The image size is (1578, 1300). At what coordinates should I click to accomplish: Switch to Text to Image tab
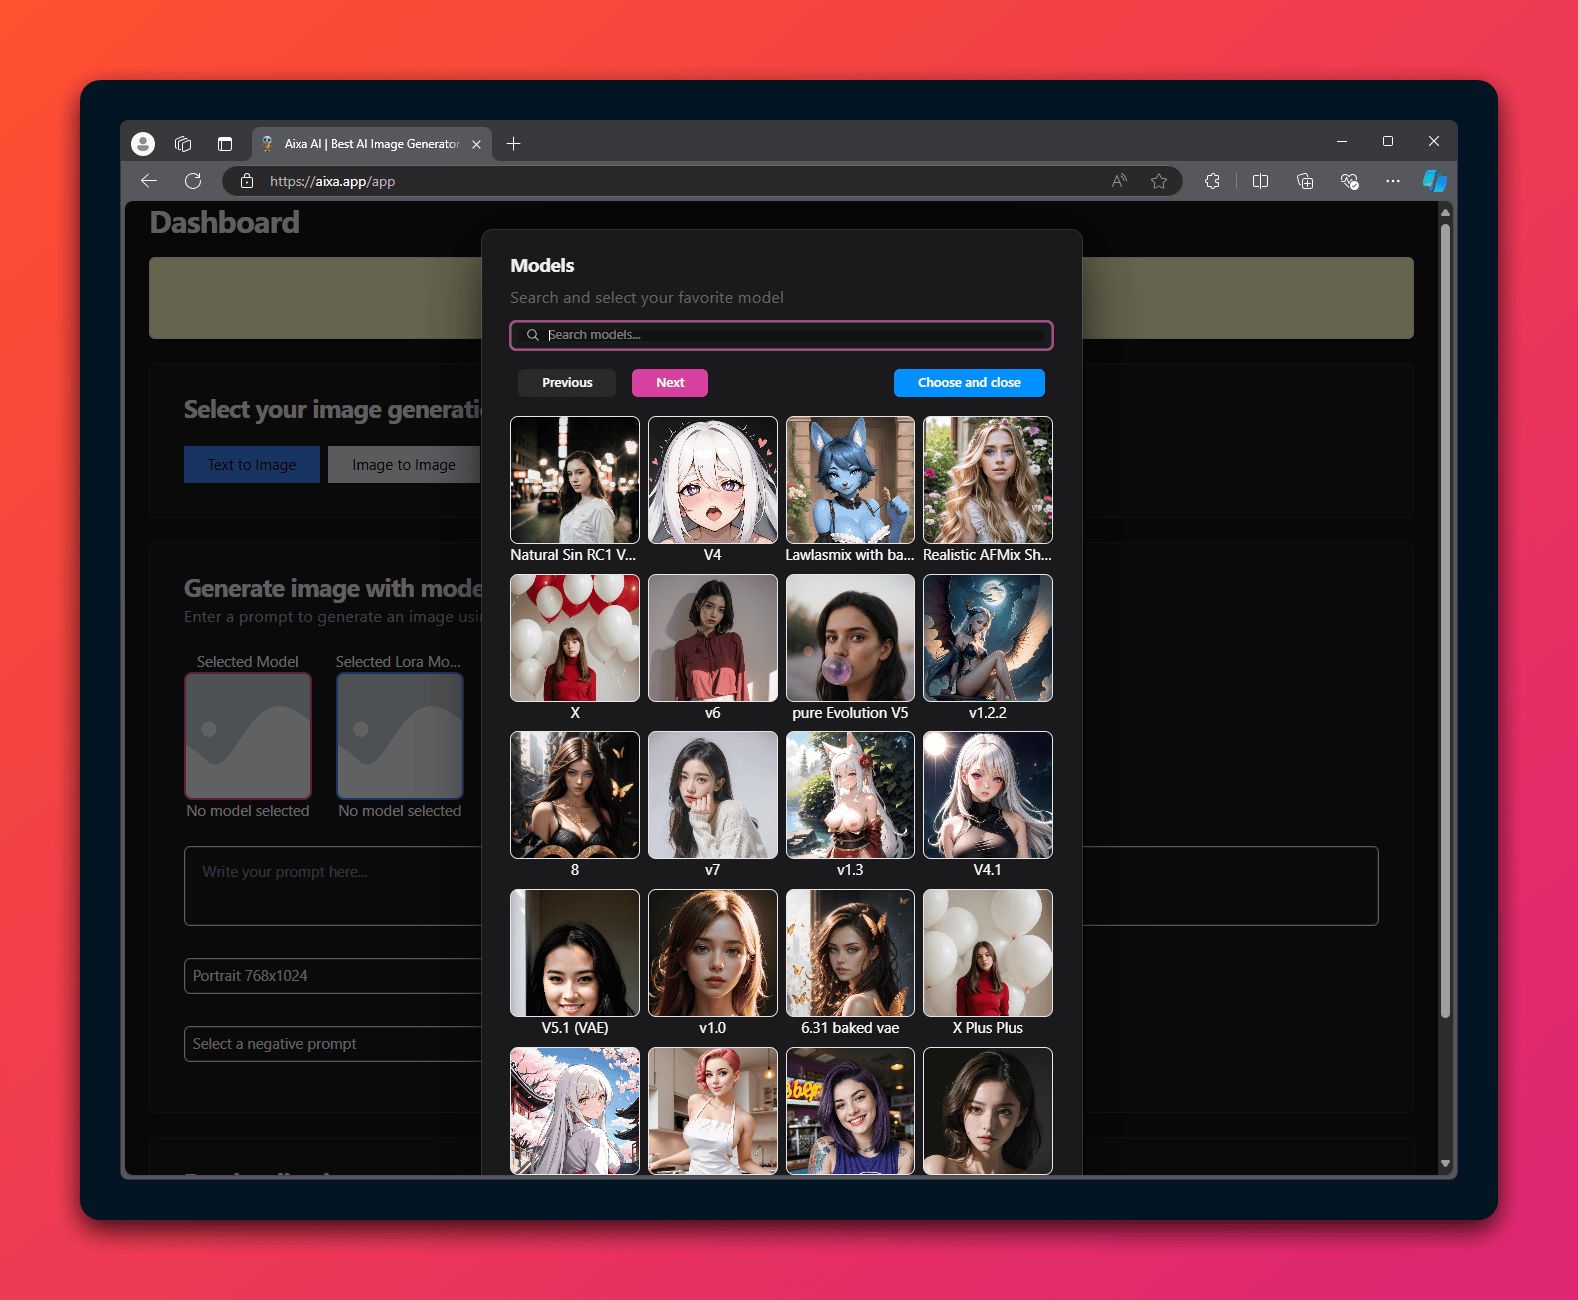click(252, 465)
